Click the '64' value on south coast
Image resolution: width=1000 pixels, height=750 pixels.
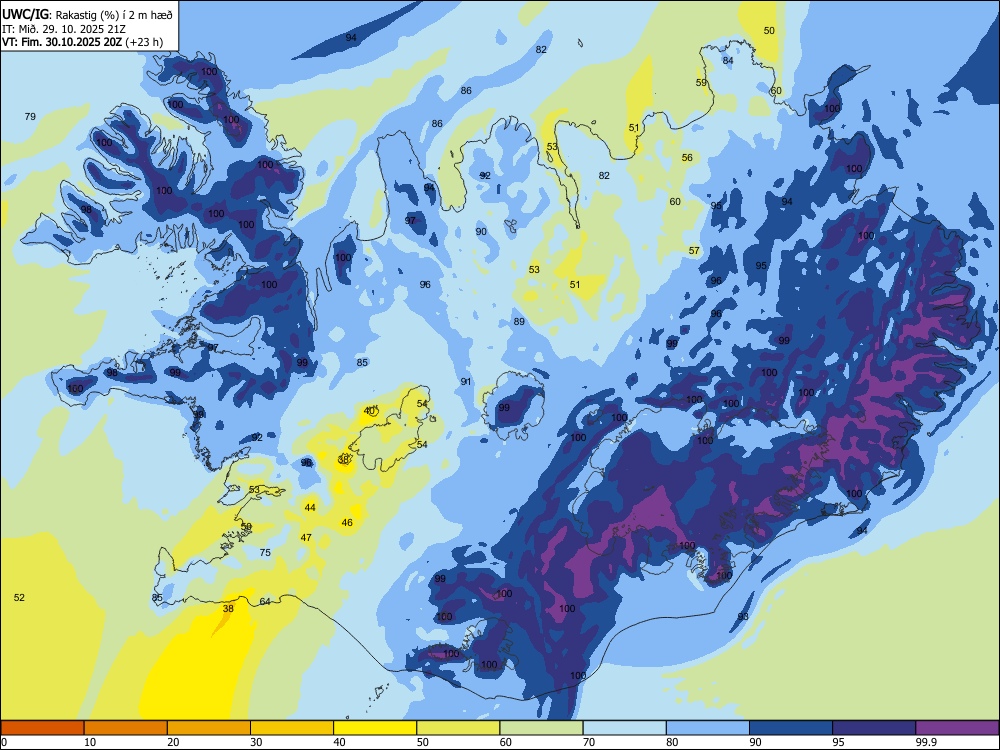(x=265, y=601)
